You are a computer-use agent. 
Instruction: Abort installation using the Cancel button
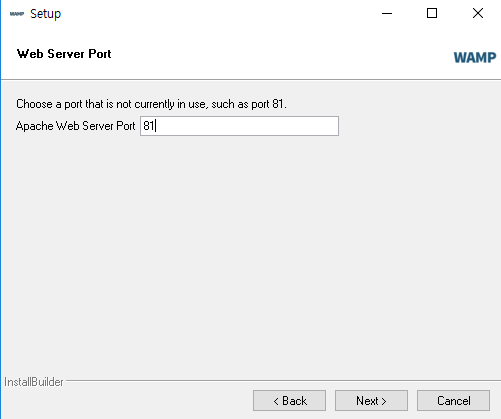453,401
